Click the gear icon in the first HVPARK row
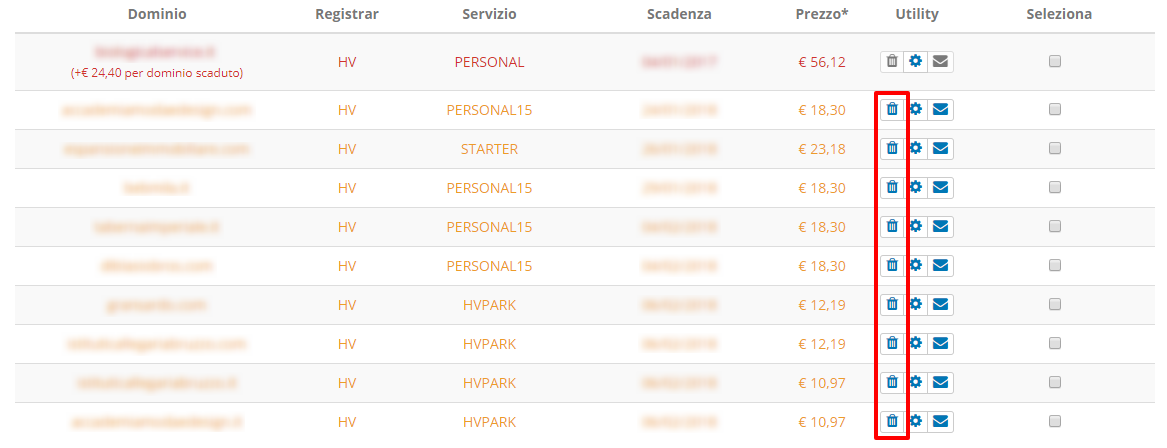 coord(915,304)
